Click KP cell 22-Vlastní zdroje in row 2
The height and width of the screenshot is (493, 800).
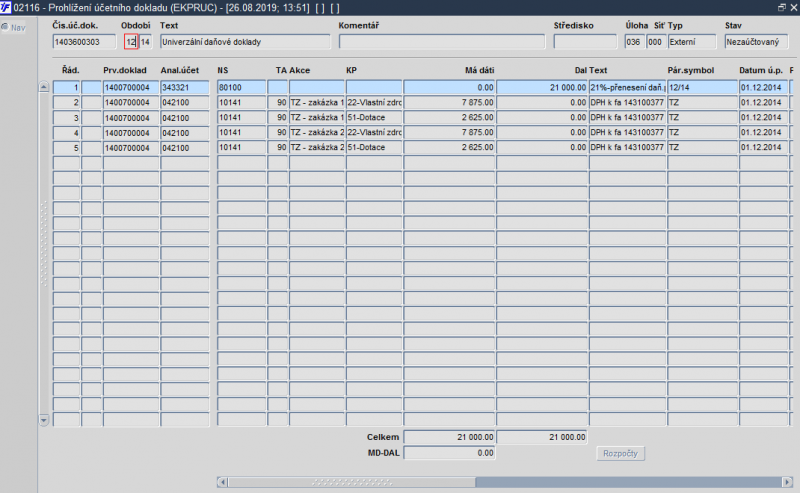(374, 103)
